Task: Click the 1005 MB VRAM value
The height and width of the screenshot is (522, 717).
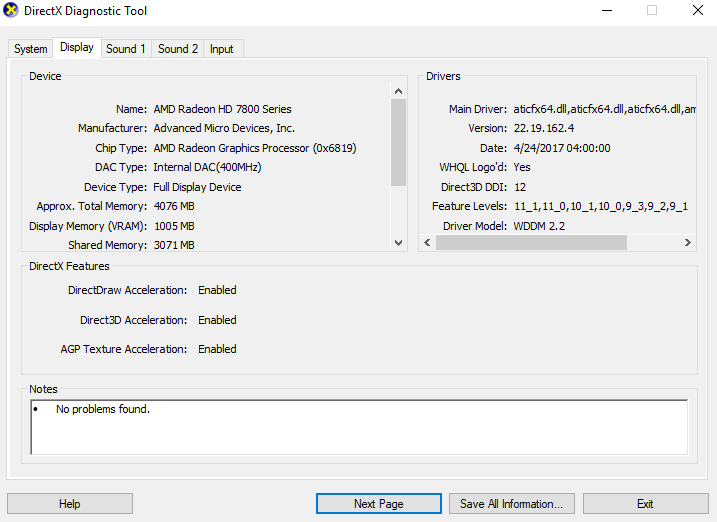Action: (174, 226)
